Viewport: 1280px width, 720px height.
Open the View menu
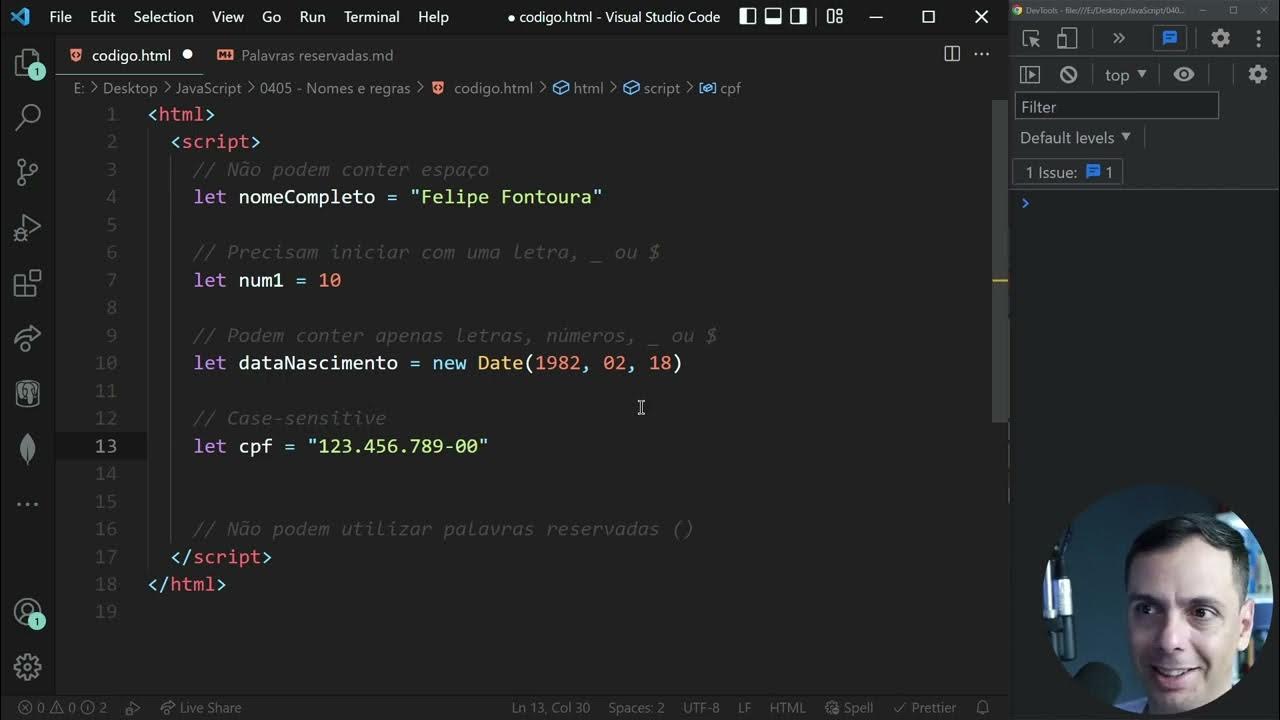(227, 17)
